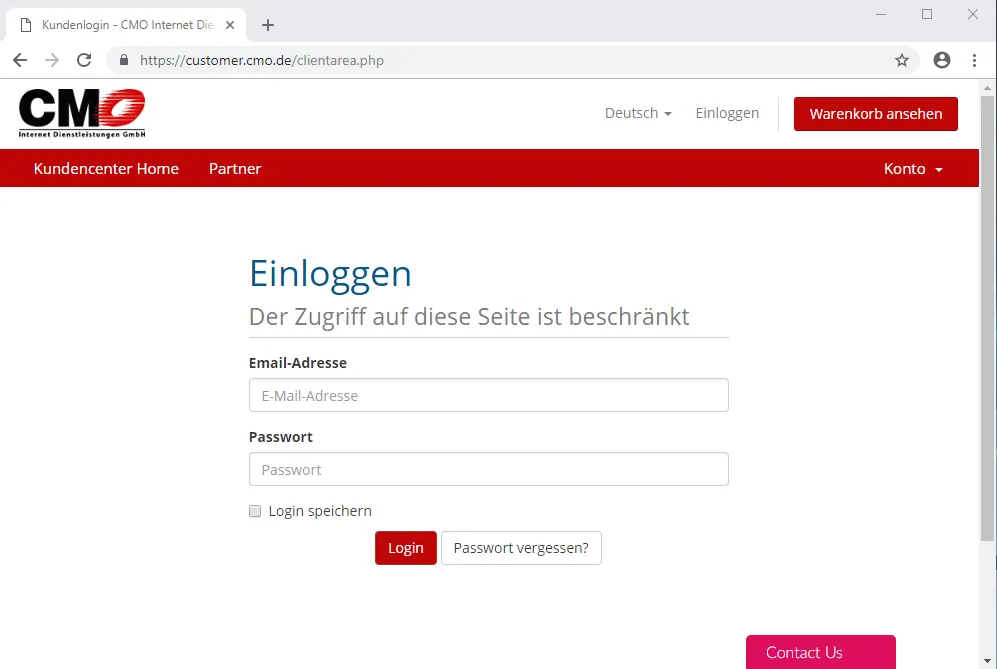Viewport: 997px width, 669px height.
Task: Reload the page with the refresh icon
Action: (x=84, y=60)
